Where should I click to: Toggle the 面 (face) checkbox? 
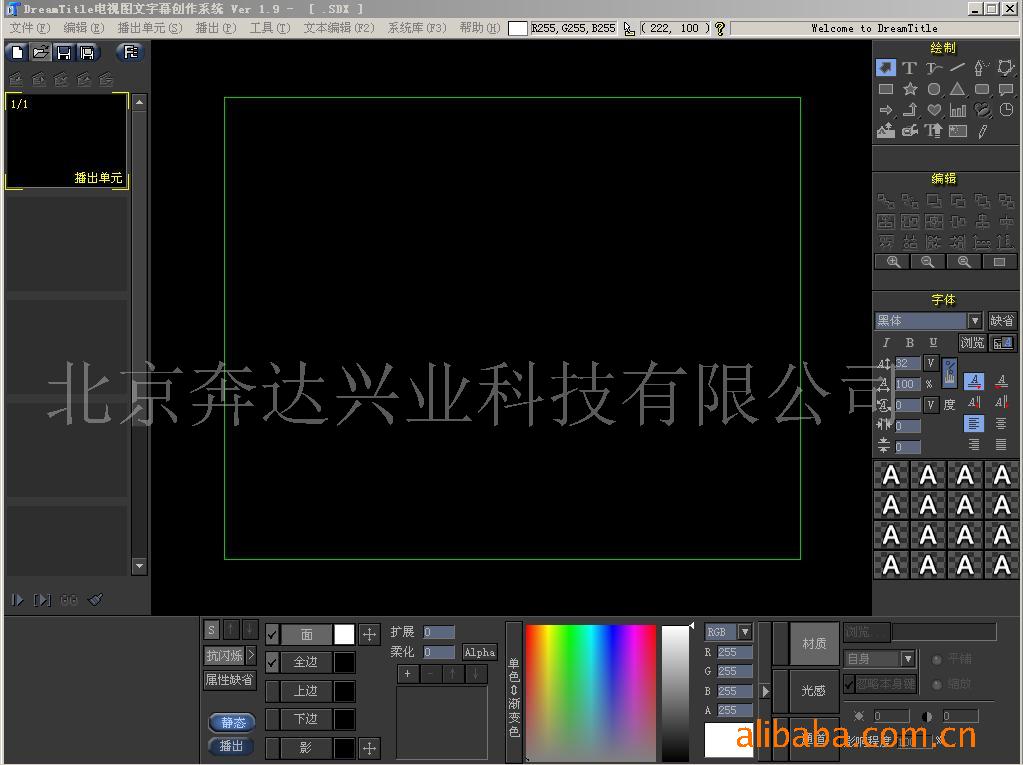click(x=272, y=633)
